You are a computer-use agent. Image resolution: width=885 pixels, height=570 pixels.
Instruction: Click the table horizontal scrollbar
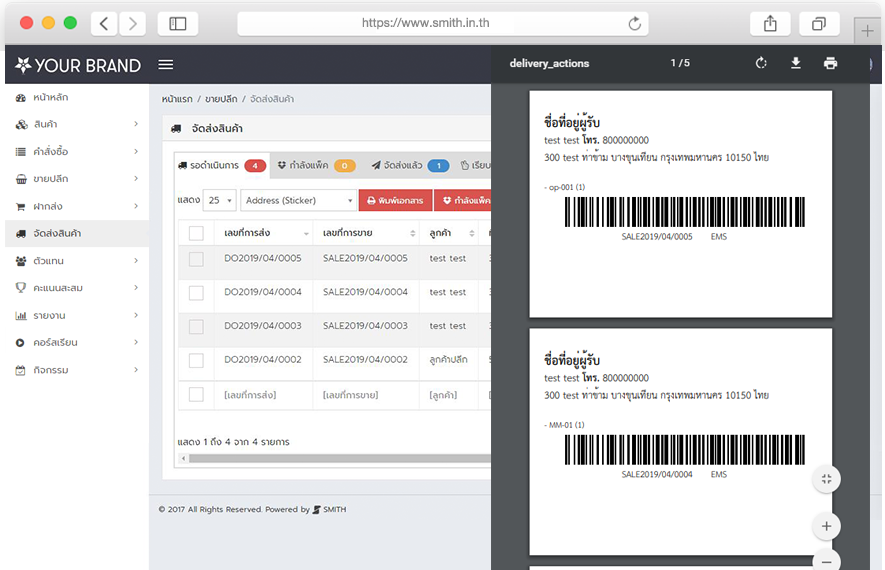[339, 458]
